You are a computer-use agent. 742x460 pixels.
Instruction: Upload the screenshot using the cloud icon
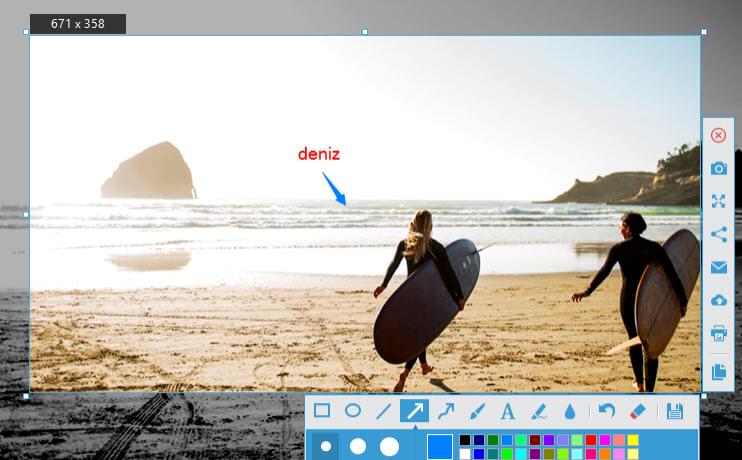718,300
